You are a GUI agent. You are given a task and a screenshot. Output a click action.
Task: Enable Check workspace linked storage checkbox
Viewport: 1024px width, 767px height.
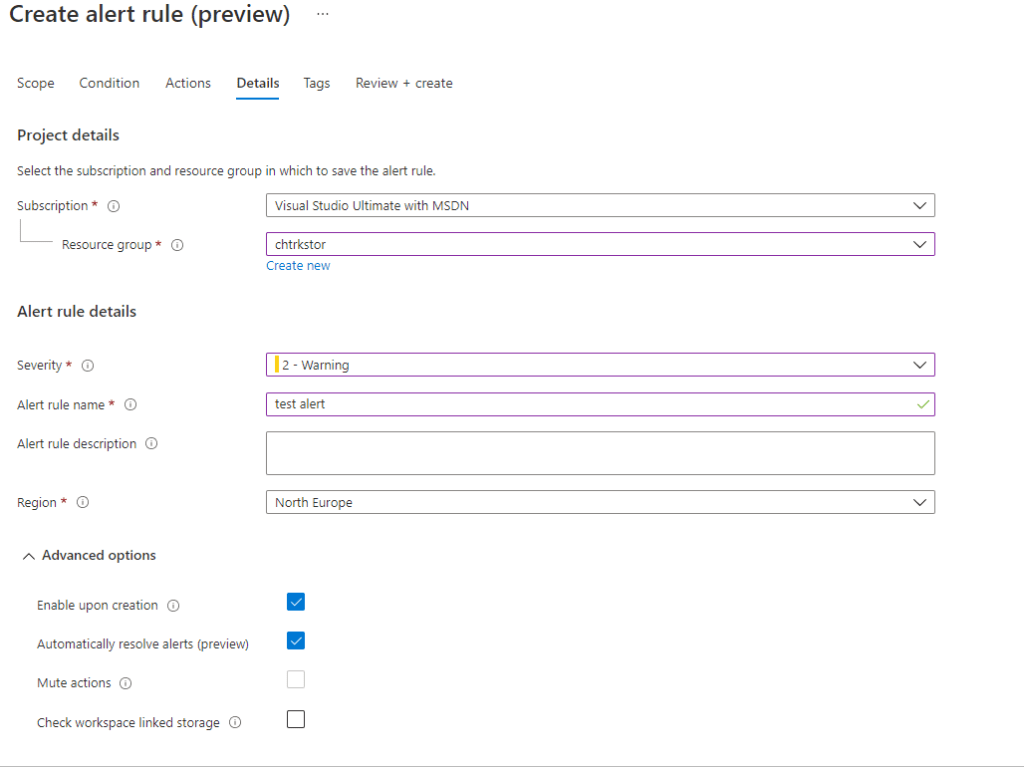tap(296, 720)
